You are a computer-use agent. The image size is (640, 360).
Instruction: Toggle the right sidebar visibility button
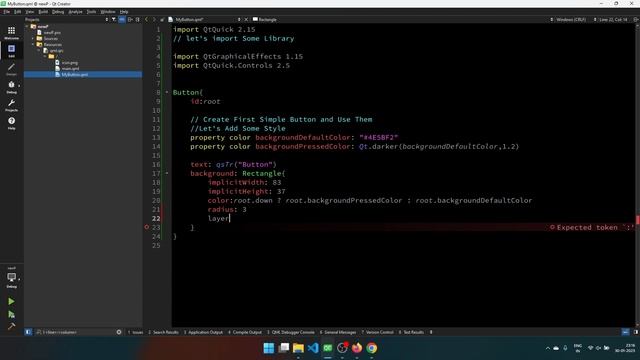tap(636, 332)
